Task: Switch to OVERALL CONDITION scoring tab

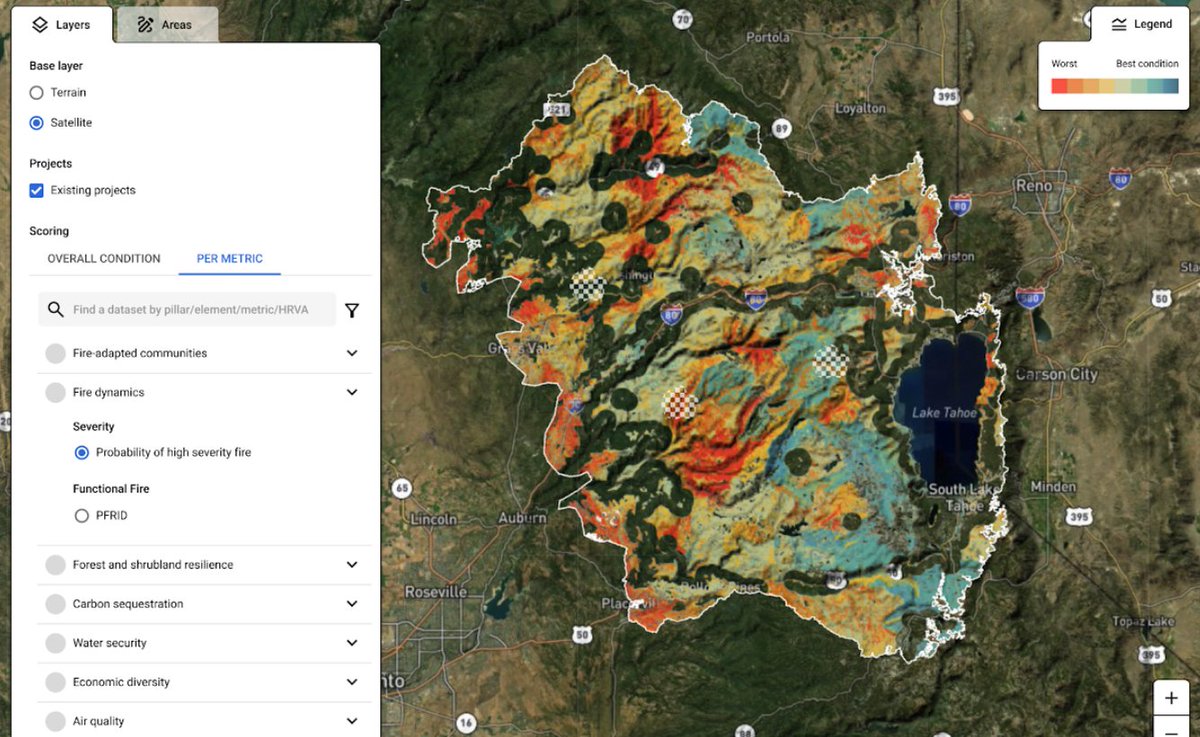Action: 104,258
